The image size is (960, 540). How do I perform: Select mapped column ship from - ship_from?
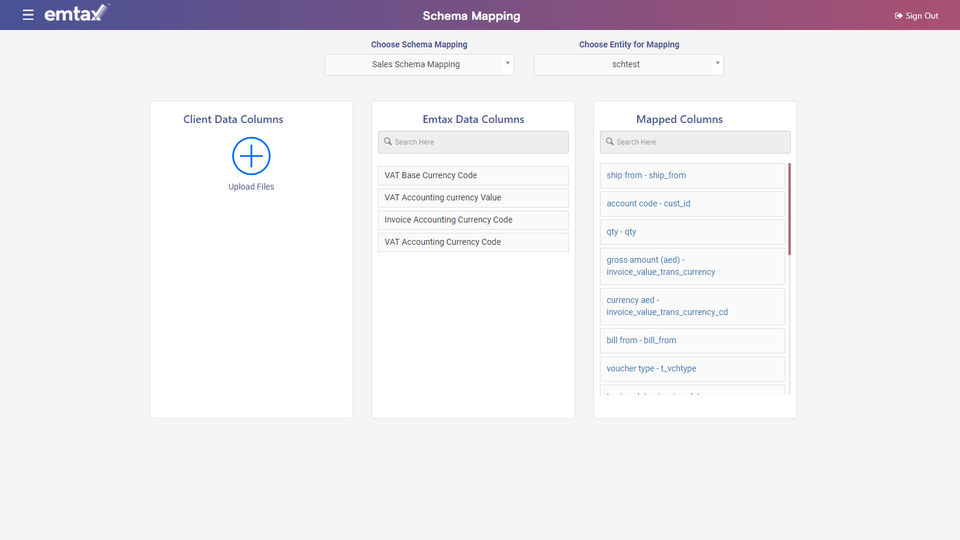pyautogui.click(x=692, y=176)
